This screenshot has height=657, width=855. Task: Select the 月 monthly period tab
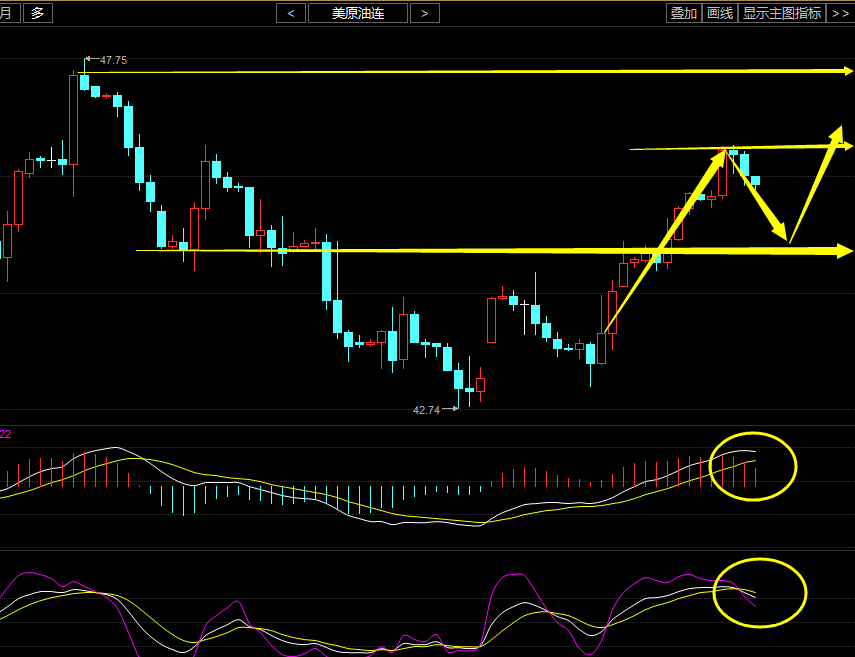pos(7,13)
